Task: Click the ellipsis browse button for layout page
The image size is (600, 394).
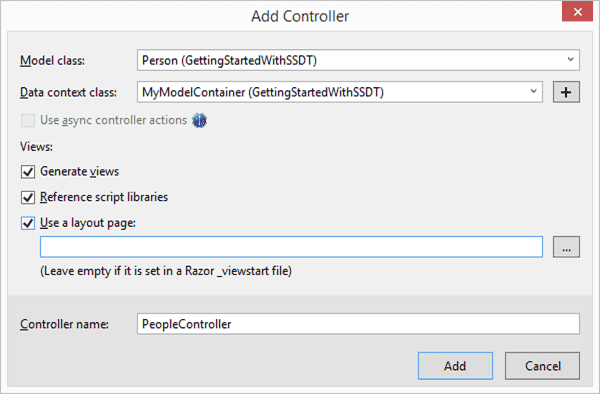Action: click(566, 247)
